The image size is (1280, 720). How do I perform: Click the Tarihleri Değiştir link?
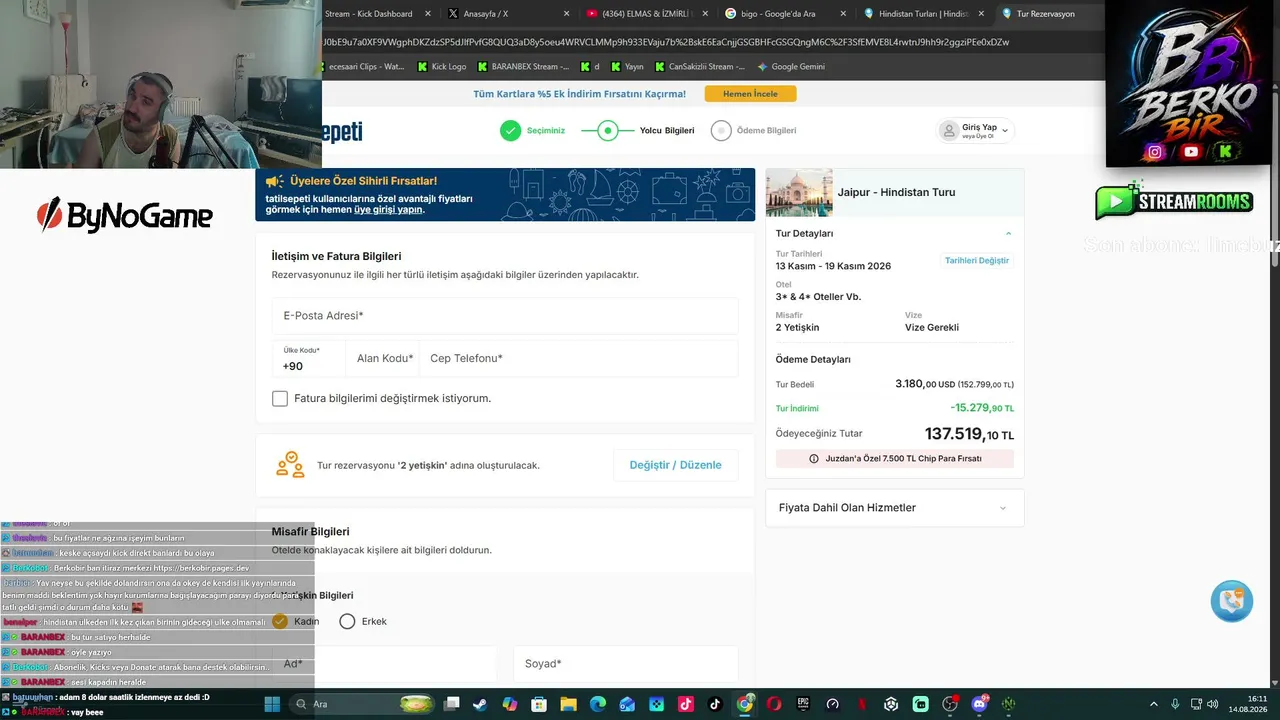click(977, 260)
